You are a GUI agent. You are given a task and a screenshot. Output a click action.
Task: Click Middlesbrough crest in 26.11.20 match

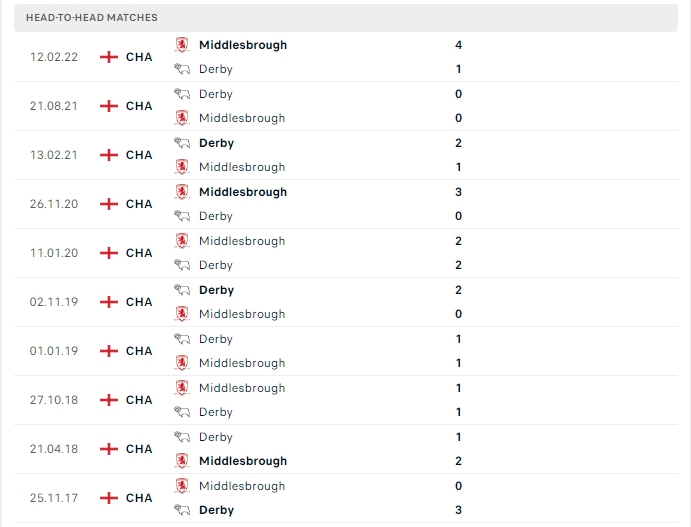[x=182, y=192]
